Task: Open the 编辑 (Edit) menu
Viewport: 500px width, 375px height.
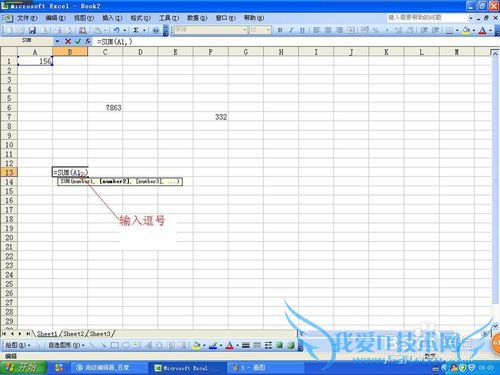Action: (56, 18)
